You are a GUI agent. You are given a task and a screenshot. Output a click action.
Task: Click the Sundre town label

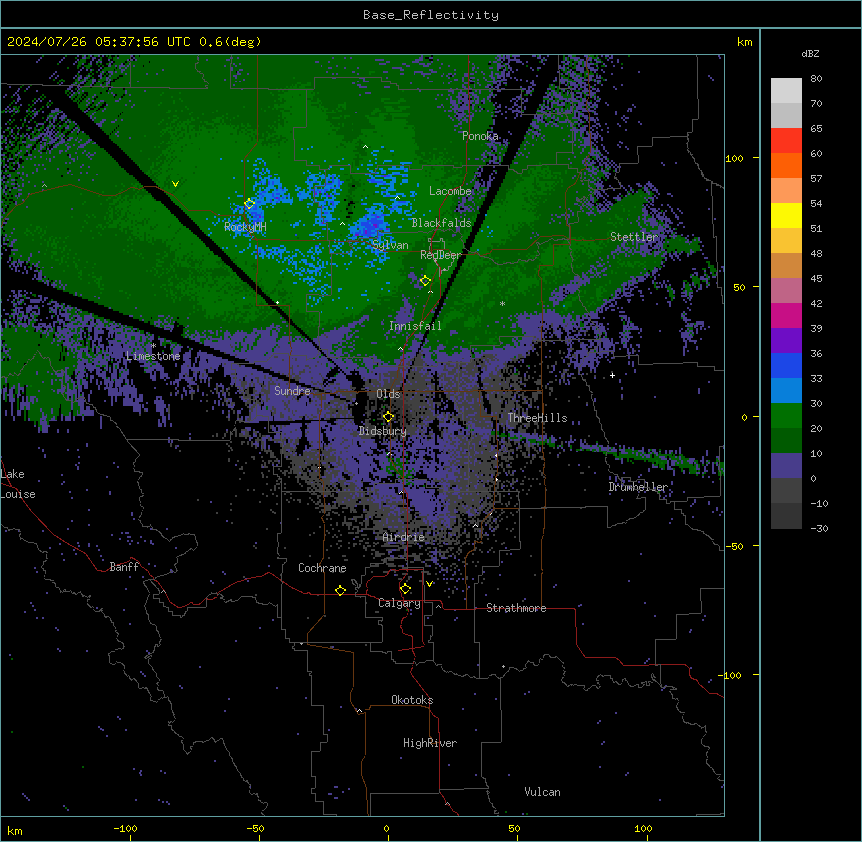pyautogui.click(x=292, y=391)
